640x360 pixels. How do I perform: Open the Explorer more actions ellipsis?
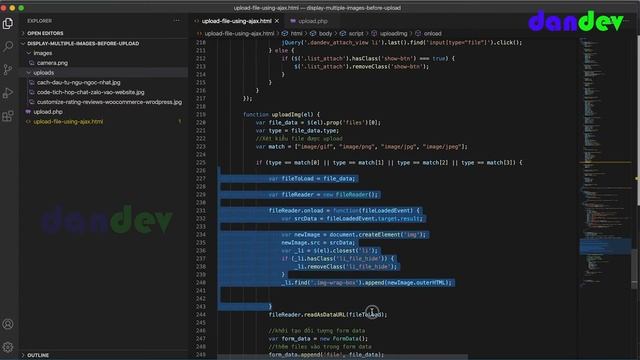176,20
